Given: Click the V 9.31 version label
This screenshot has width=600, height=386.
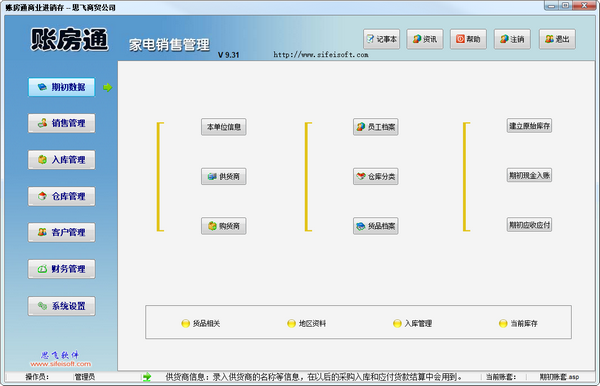Looking at the screenshot, I should [x=228, y=55].
